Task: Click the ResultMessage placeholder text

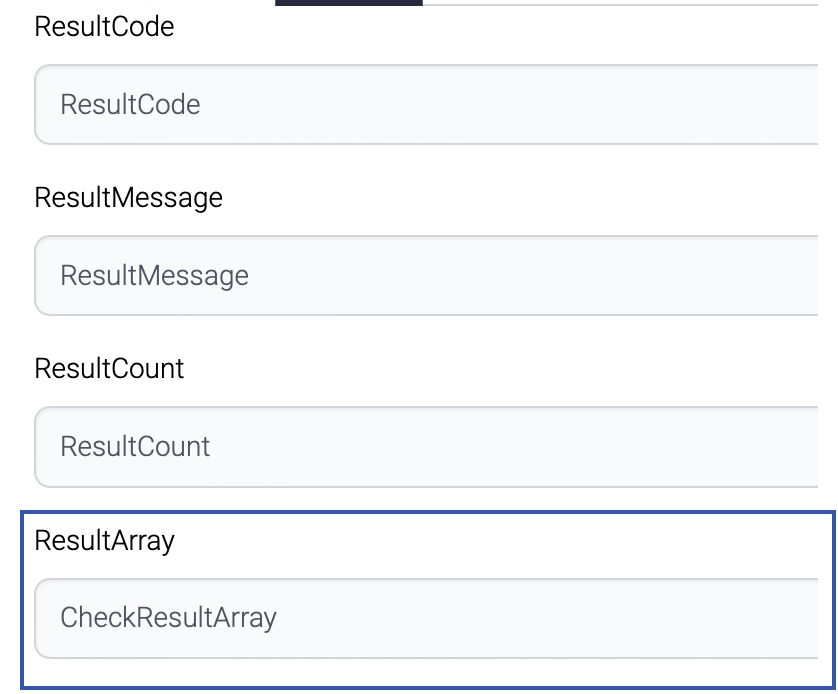Action: click(154, 276)
